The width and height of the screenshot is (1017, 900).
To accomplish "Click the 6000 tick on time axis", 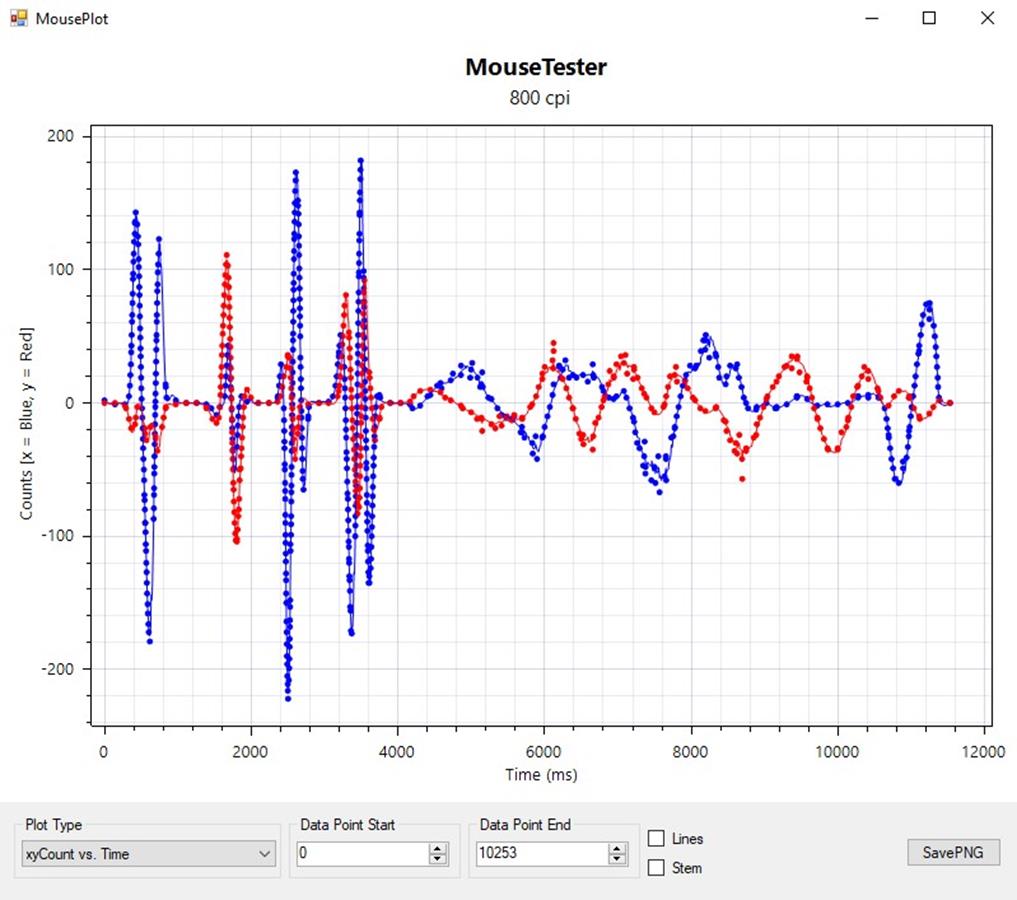I will [x=544, y=751].
